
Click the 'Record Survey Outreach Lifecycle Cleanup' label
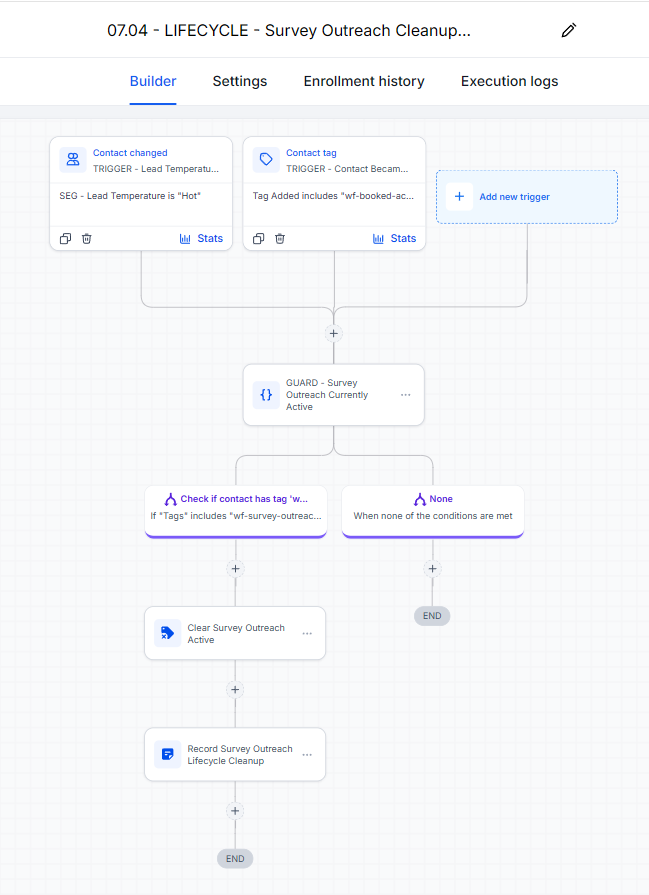(240, 755)
